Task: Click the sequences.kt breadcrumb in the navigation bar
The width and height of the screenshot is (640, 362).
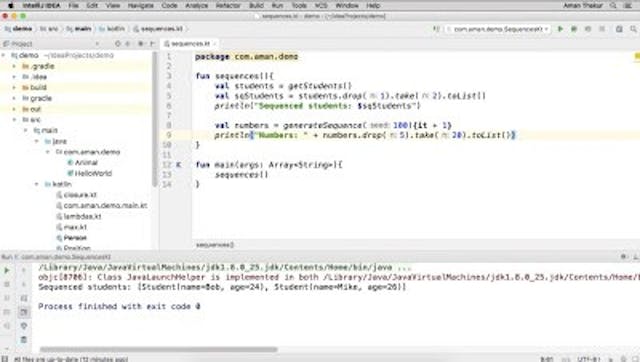Action: coord(158,29)
